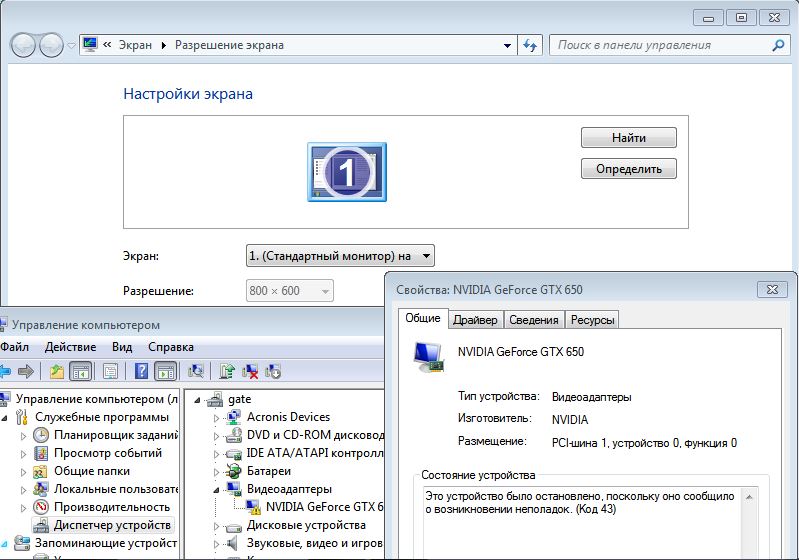Toggle the console tree show/hide toolbar icon
Screen dimensions: 799x560
pos(81,371)
